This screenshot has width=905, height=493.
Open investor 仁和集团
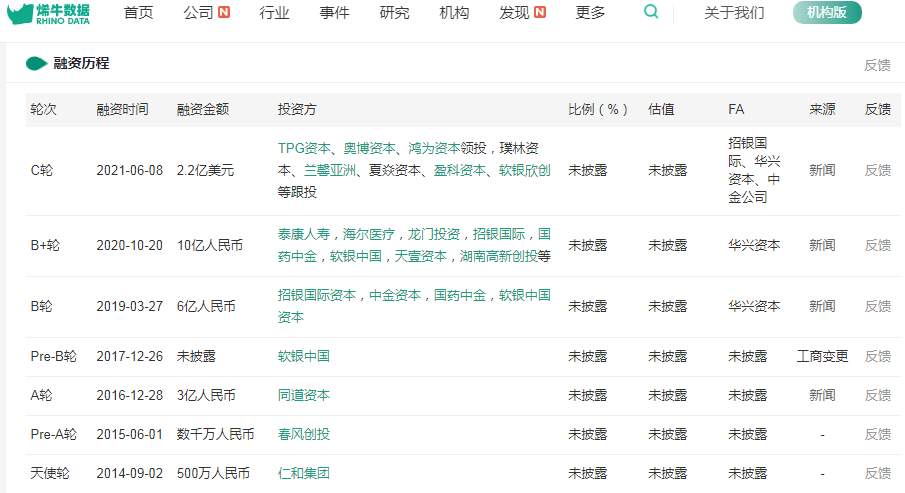click(304, 473)
